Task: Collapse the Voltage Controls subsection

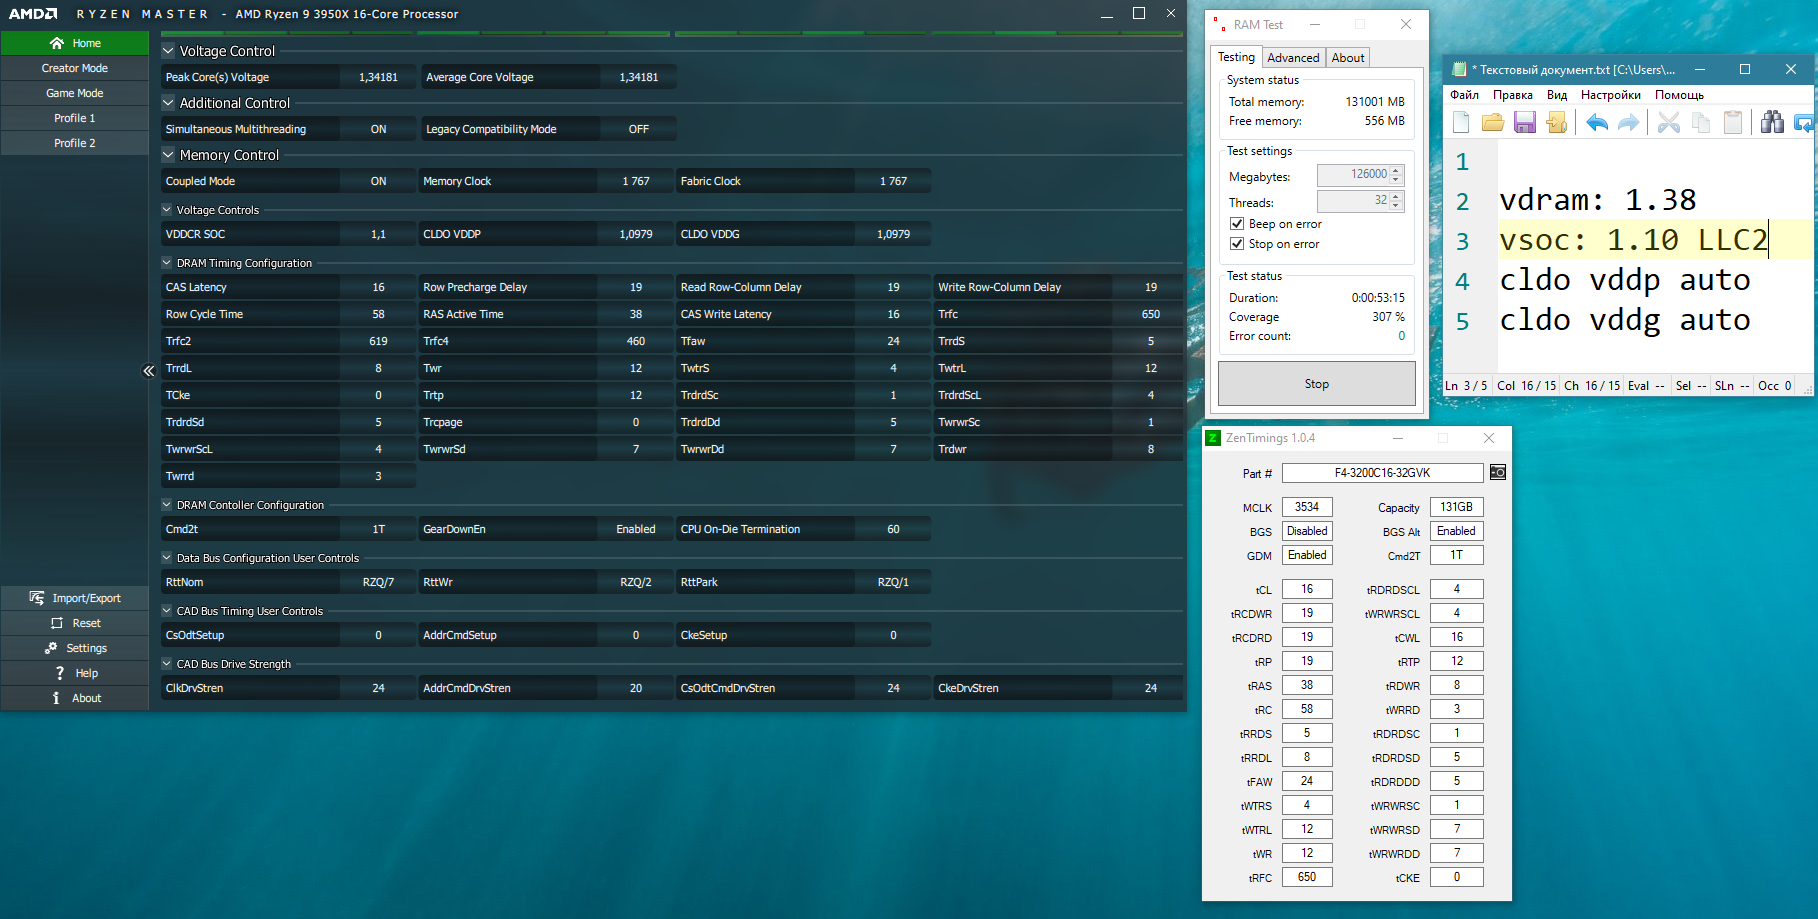Action: click(167, 210)
